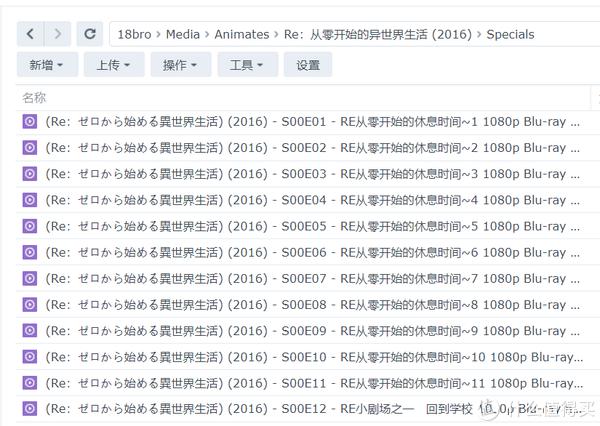Select the Specials breadcrumb item
The image size is (600, 426).
point(510,34)
